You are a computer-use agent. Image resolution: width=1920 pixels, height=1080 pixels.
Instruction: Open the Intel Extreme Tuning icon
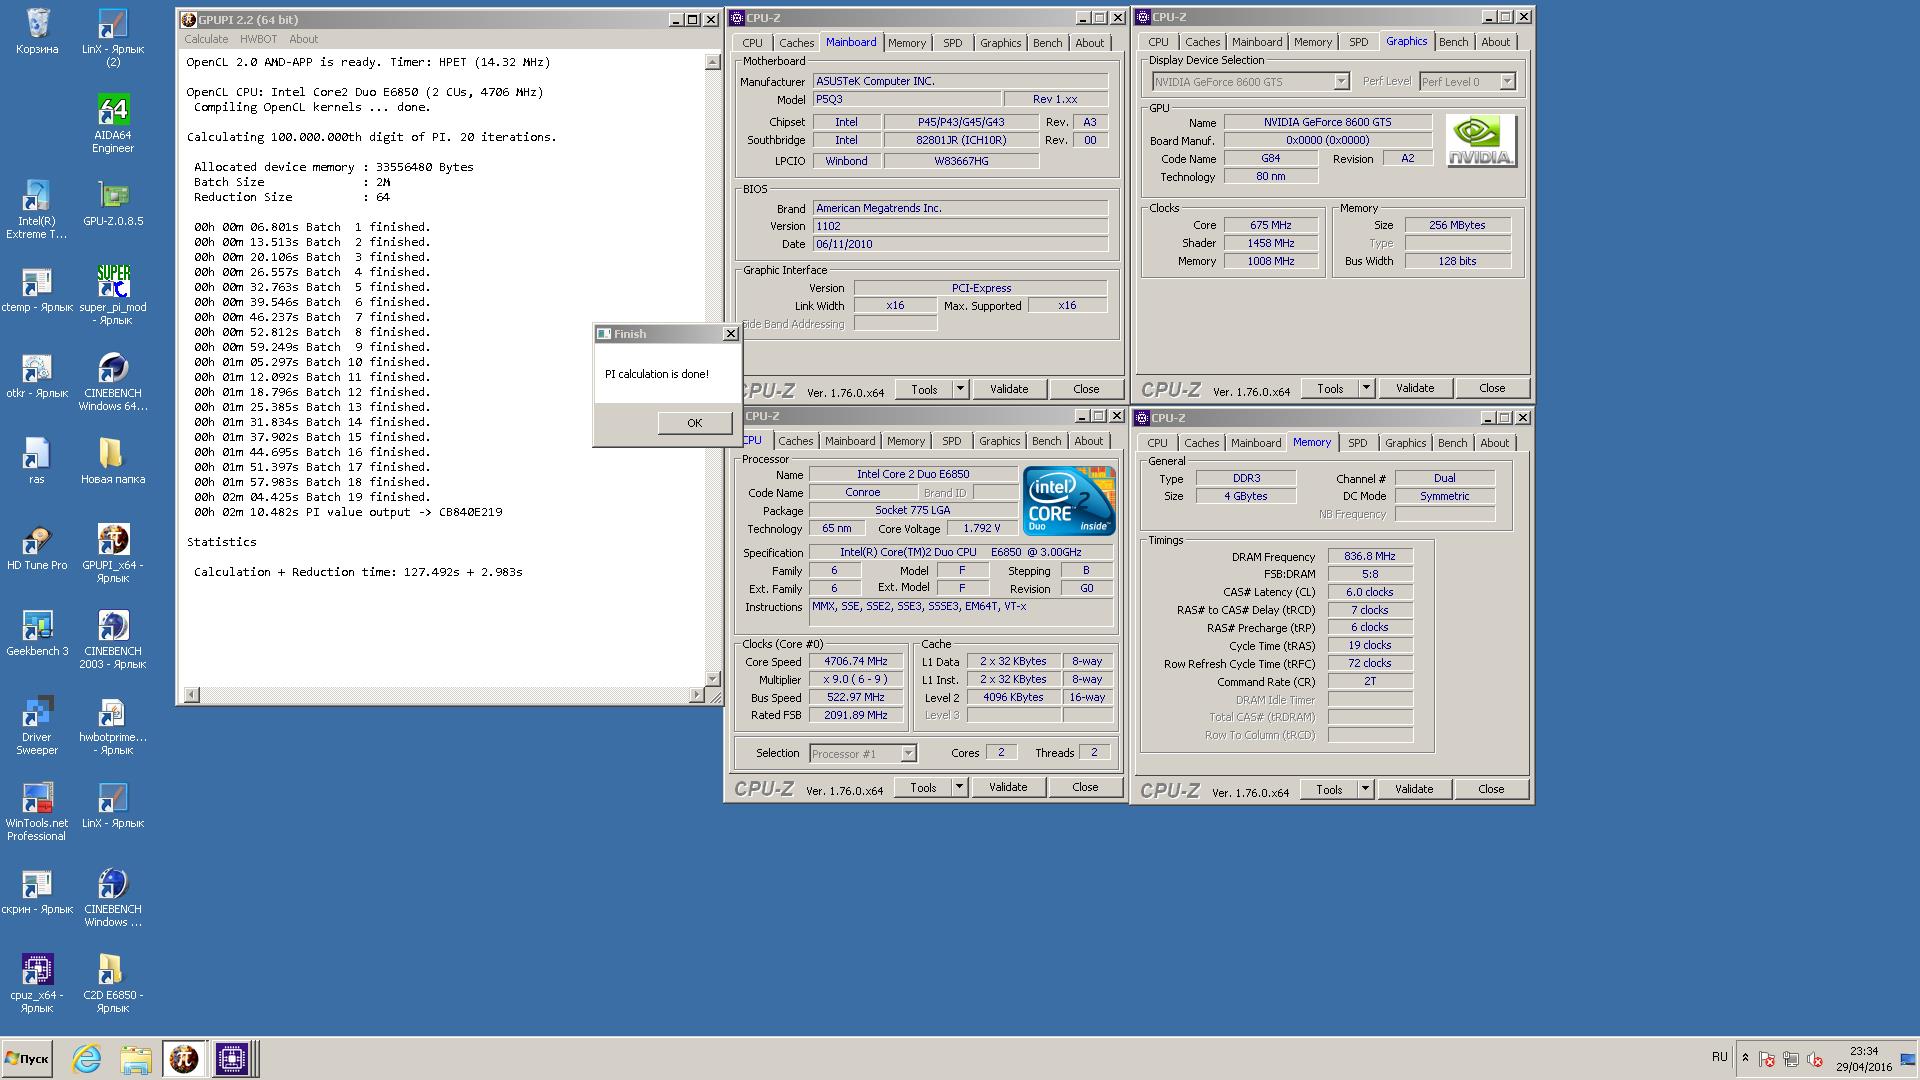[37, 210]
